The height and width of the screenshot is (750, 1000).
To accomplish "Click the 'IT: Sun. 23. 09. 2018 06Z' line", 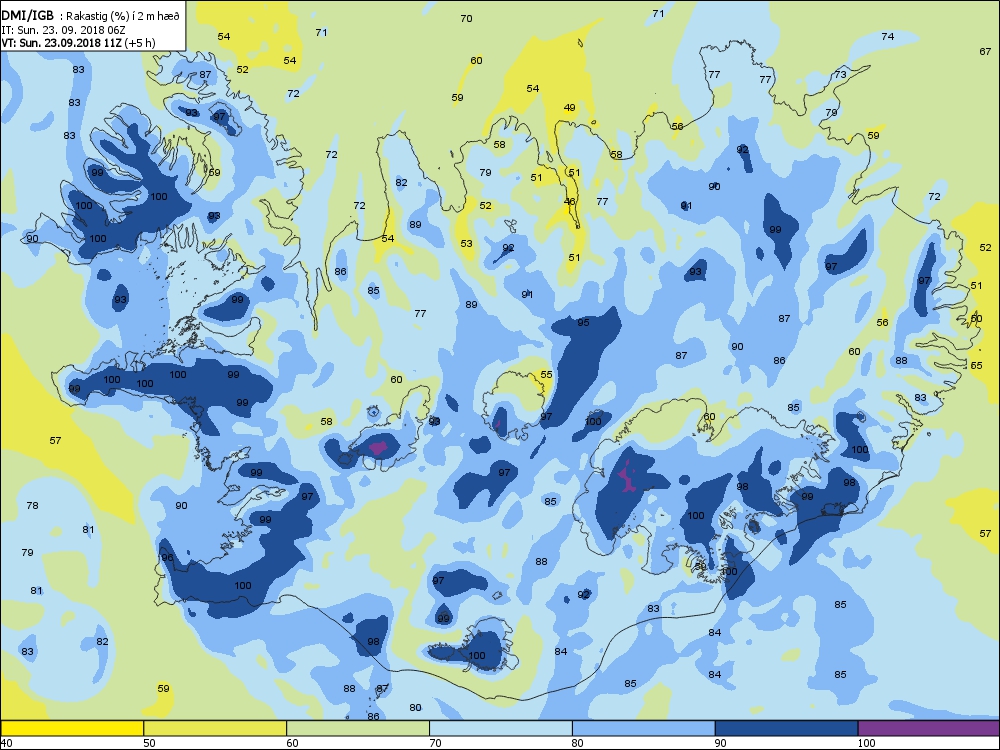I will (x=62, y=30).
